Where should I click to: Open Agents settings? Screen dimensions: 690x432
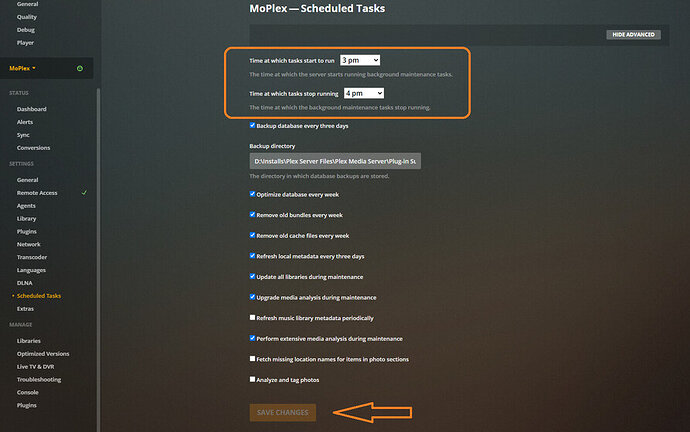(x=26, y=206)
